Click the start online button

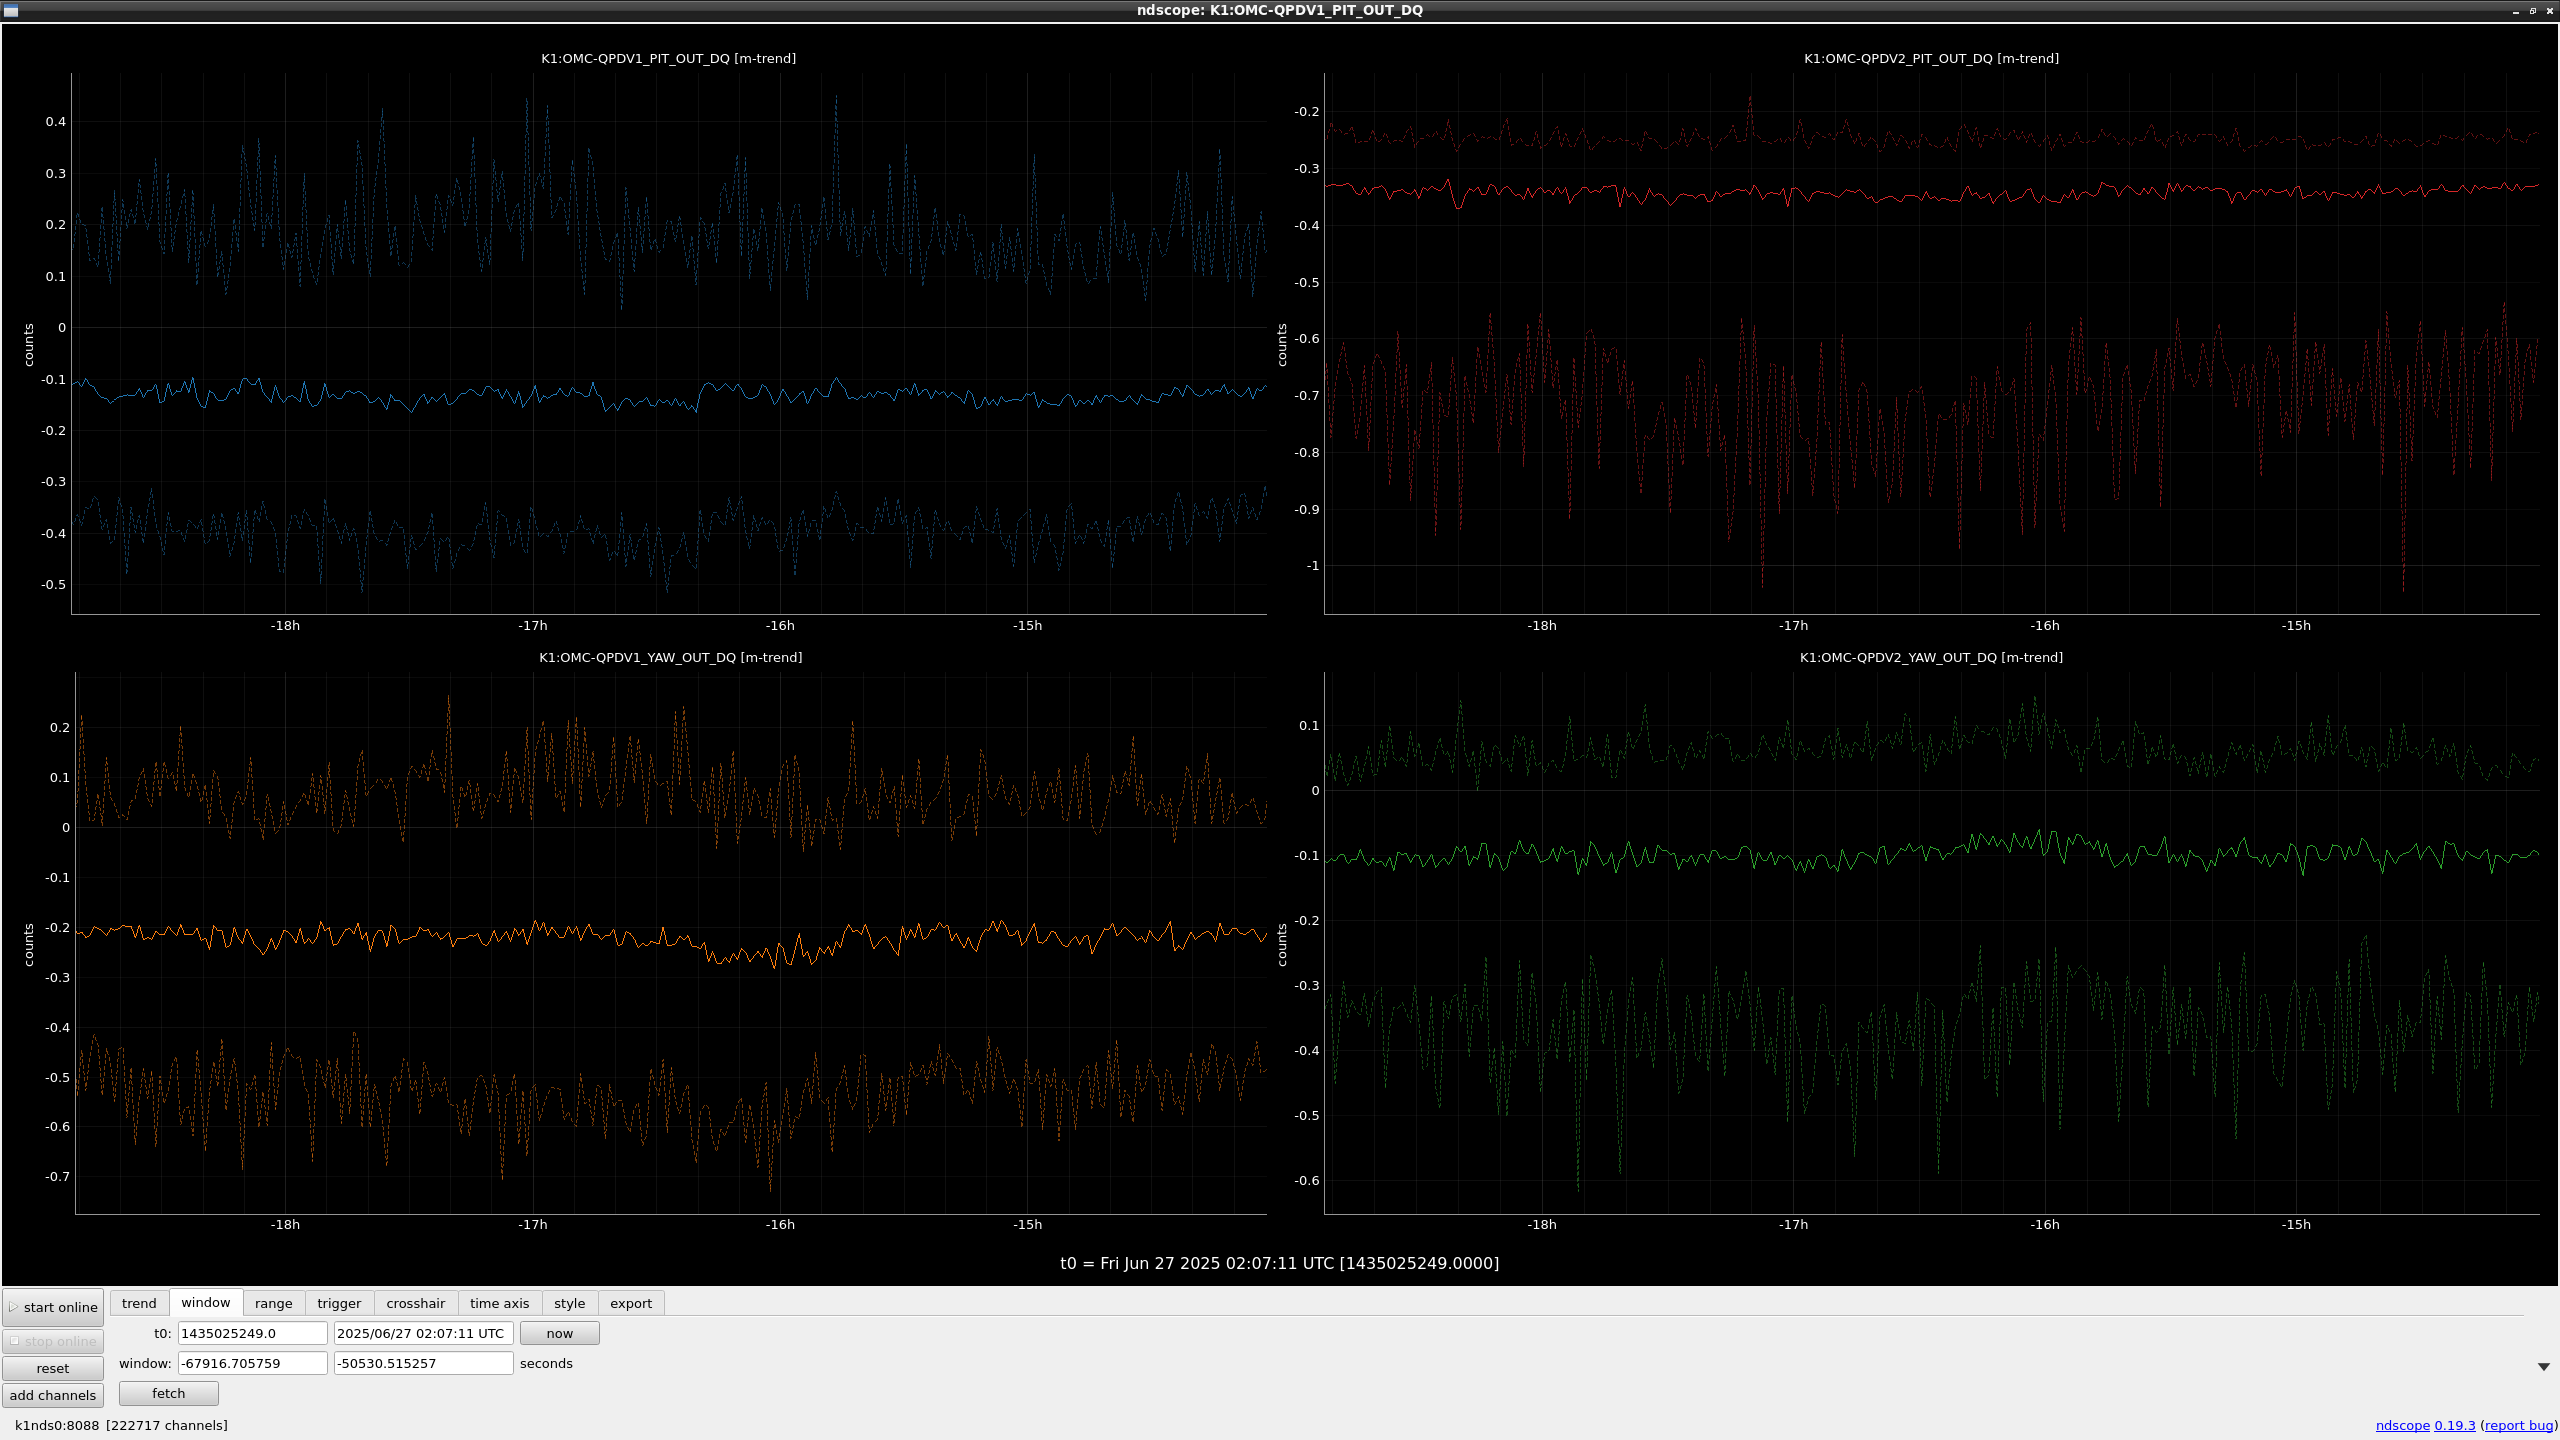click(x=53, y=1307)
